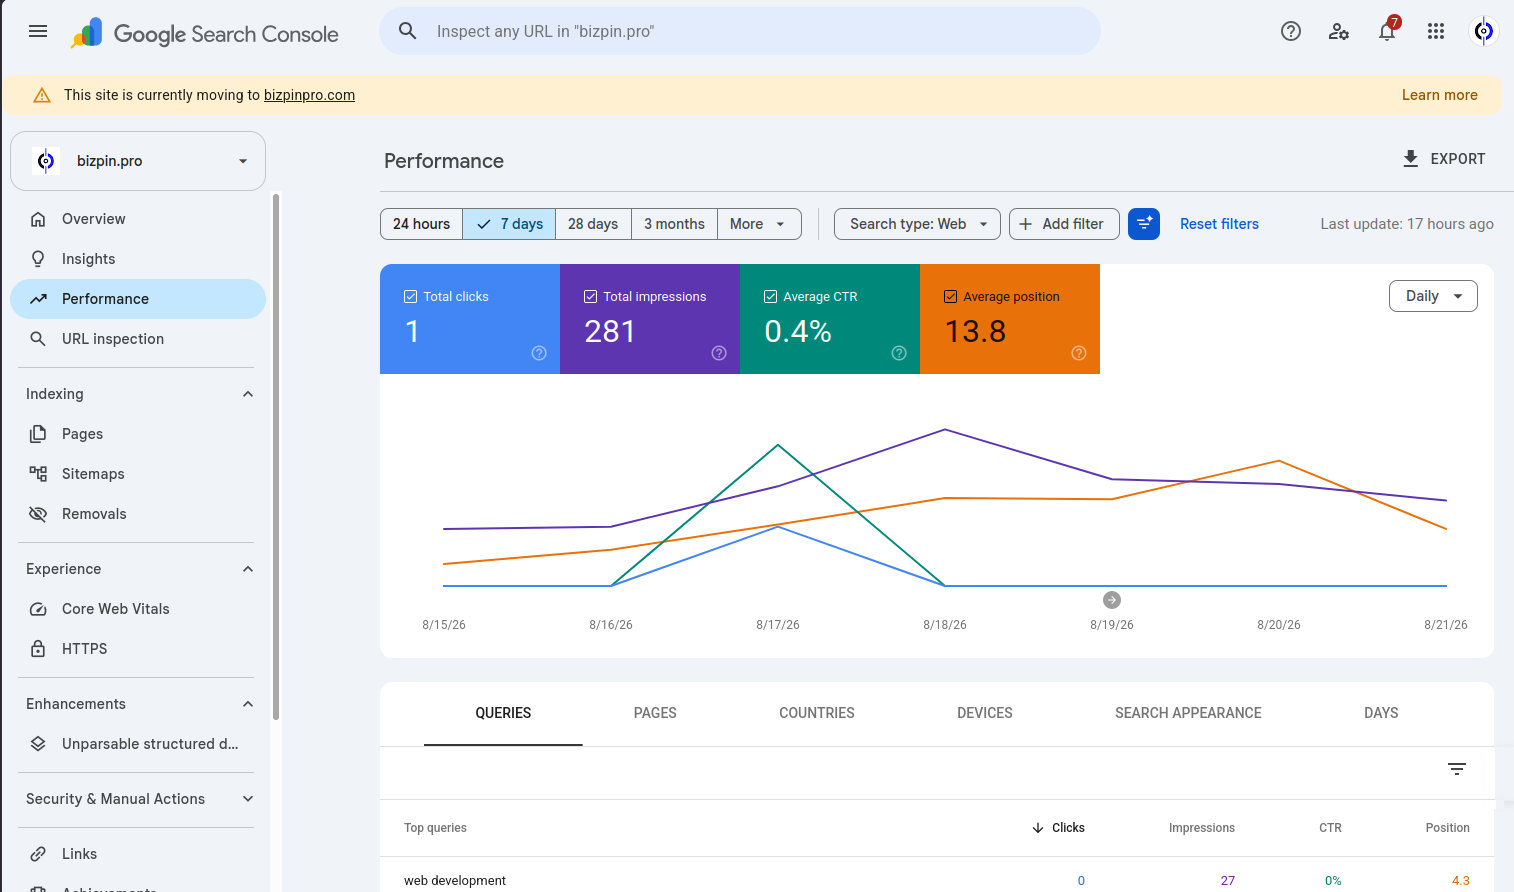This screenshot has width=1514, height=892.
Task: Click the chart annotation marker near 8/19/26
Action: (x=1112, y=600)
